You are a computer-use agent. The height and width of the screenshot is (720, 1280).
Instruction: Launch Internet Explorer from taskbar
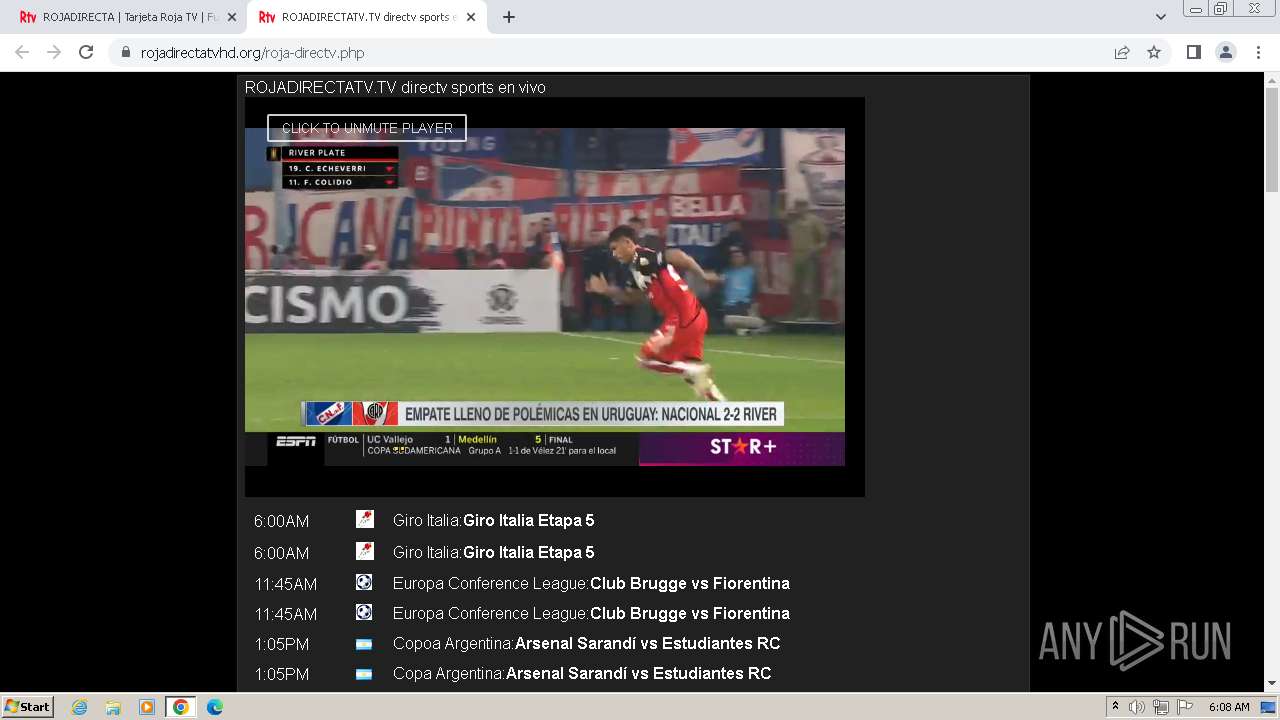point(80,707)
